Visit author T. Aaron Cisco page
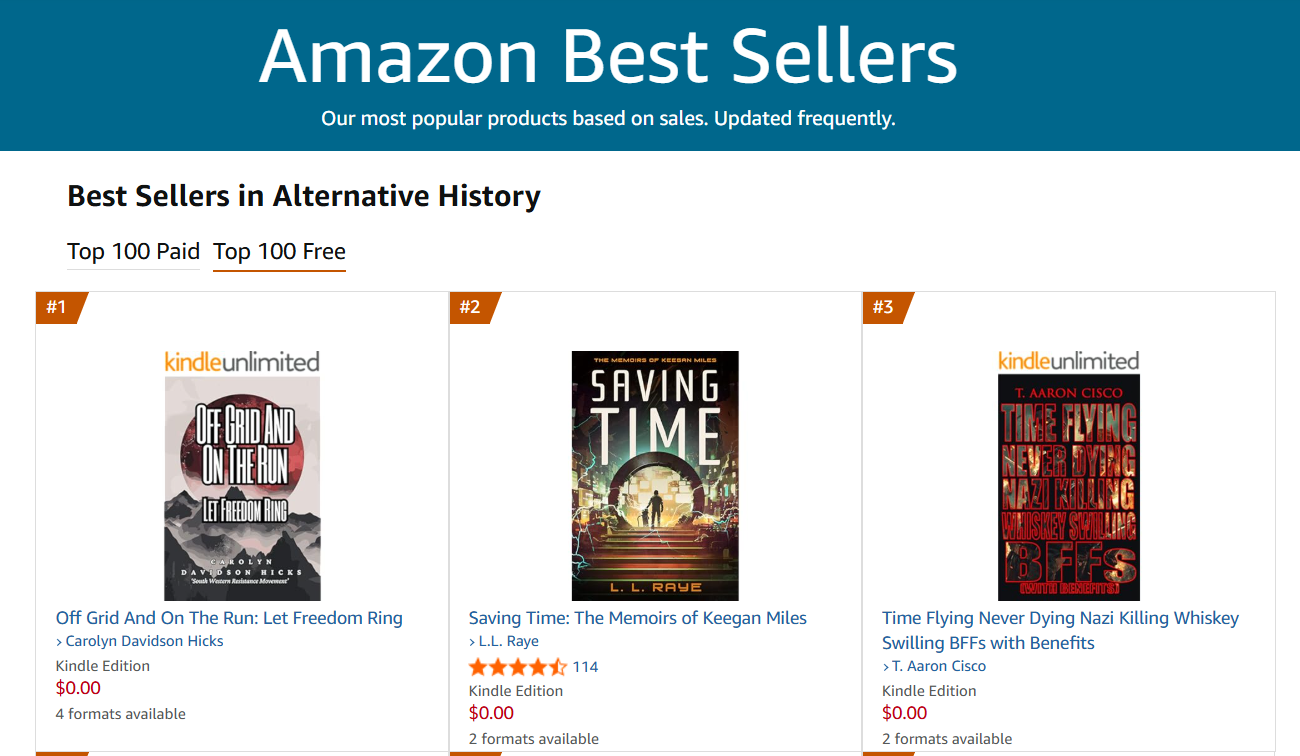 tap(938, 666)
